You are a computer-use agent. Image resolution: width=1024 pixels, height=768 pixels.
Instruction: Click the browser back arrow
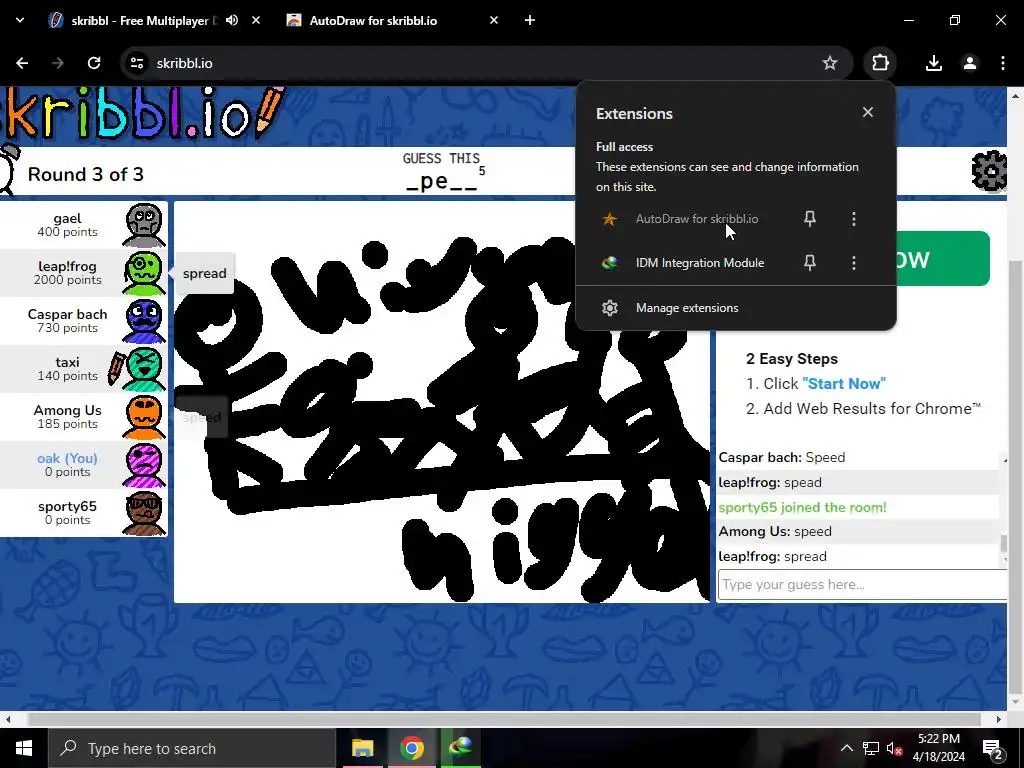point(22,63)
